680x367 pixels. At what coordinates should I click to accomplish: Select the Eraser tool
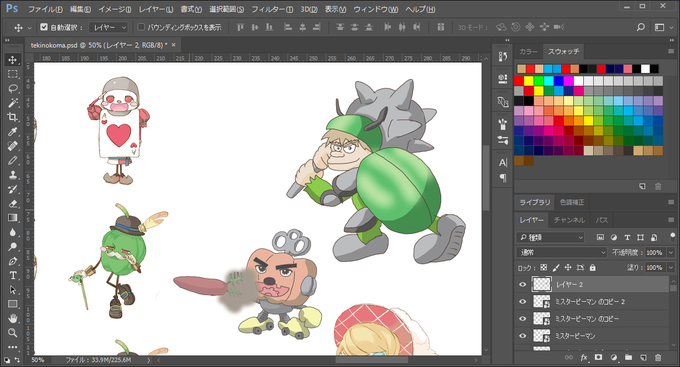tap(13, 203)
